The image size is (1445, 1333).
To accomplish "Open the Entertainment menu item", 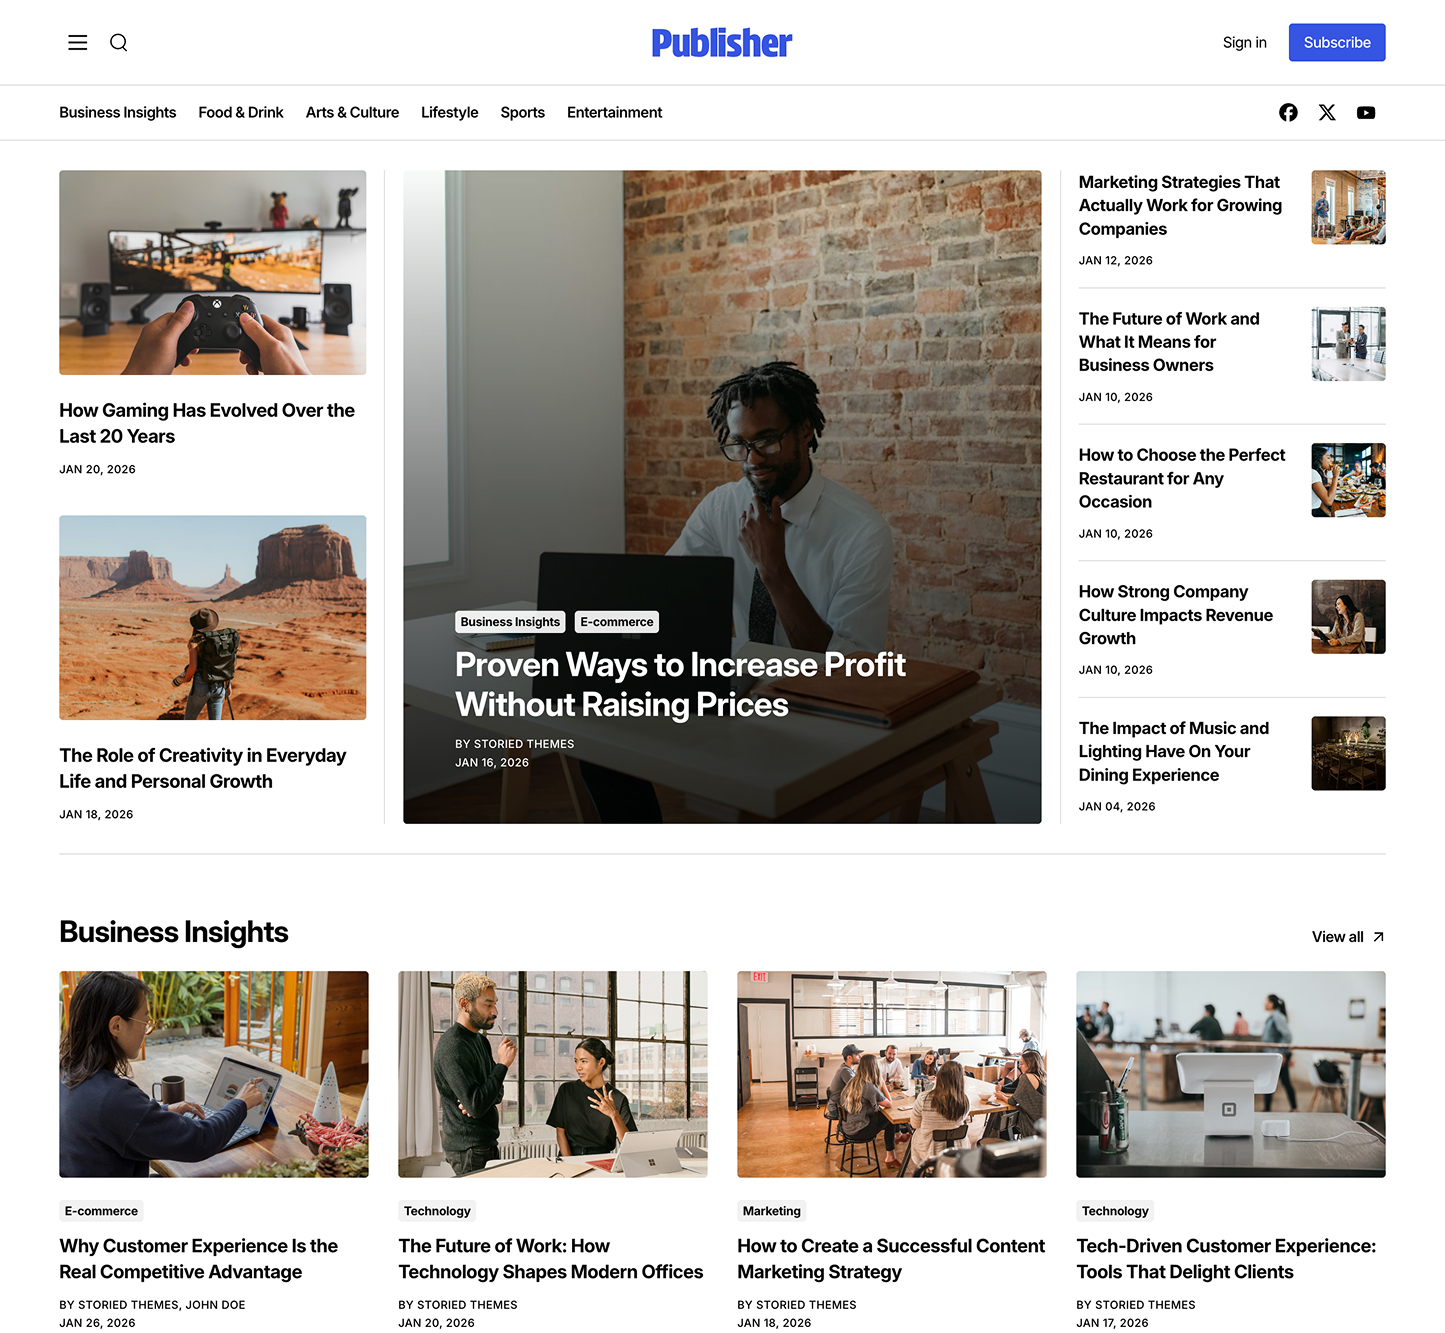I will (614, 112).
